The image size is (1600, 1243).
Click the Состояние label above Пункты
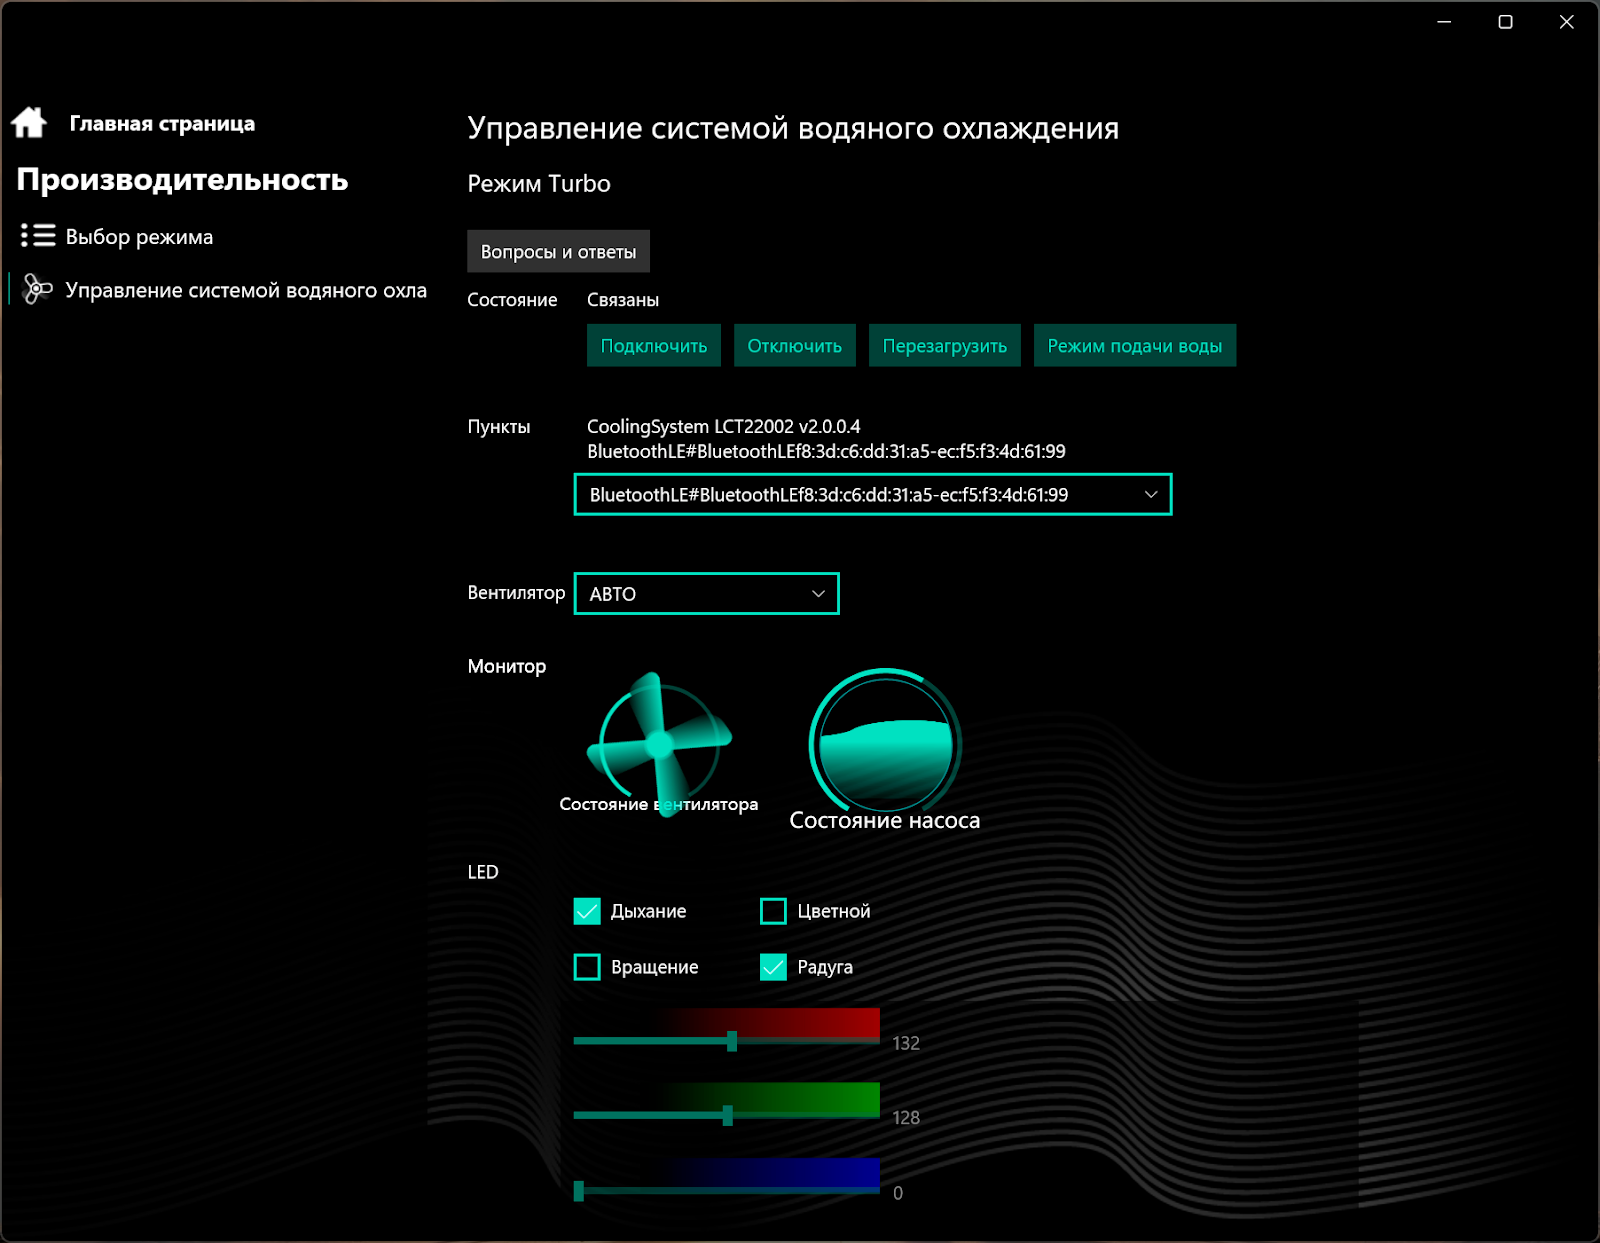512,300
